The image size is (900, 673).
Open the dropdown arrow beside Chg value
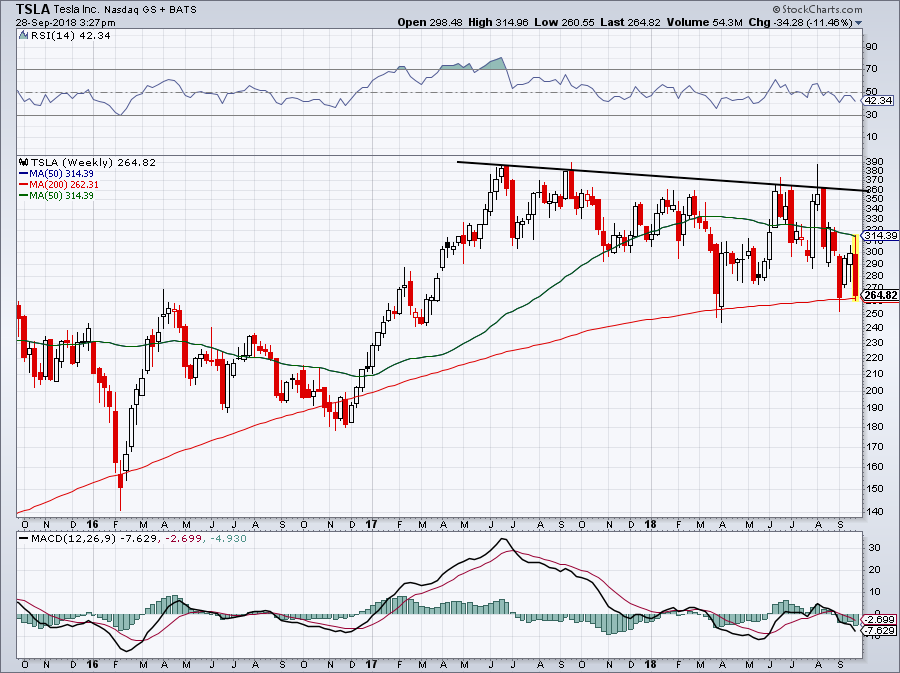(x=858, y=24)
